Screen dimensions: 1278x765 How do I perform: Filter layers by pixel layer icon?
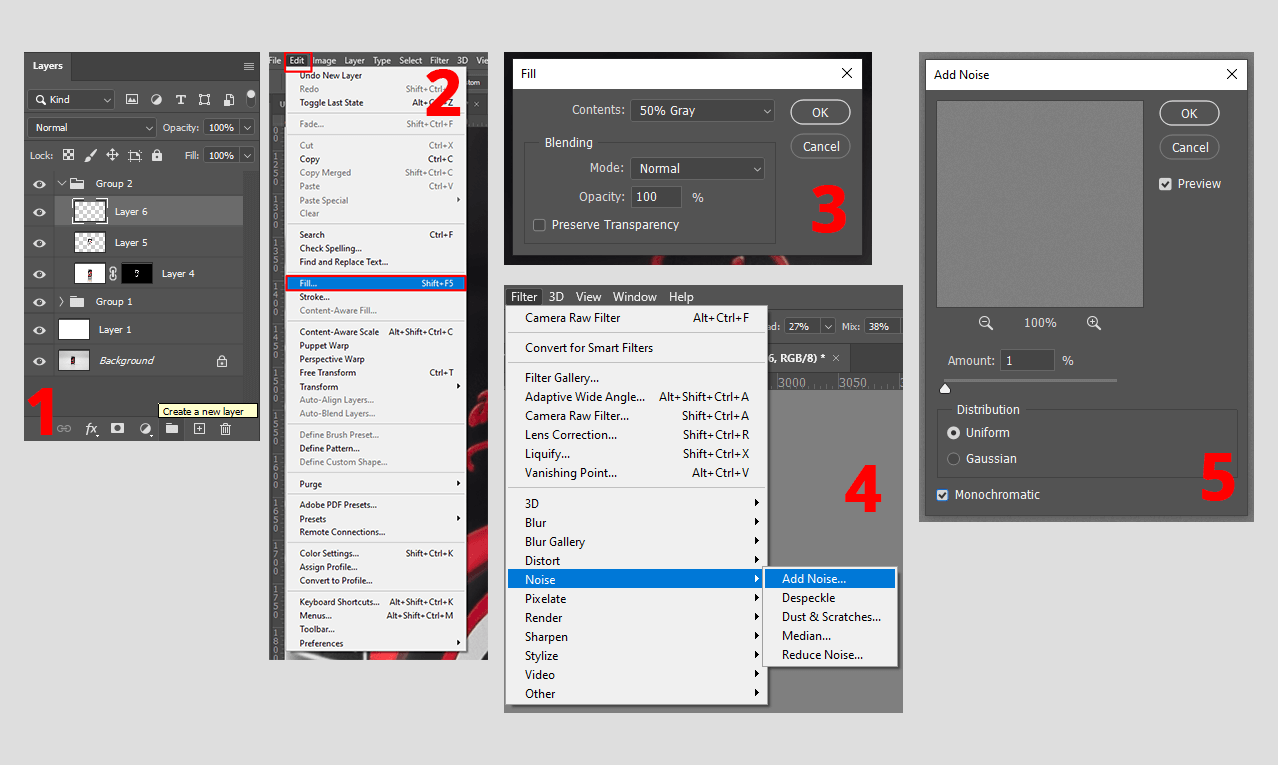(x=132, y=100)
